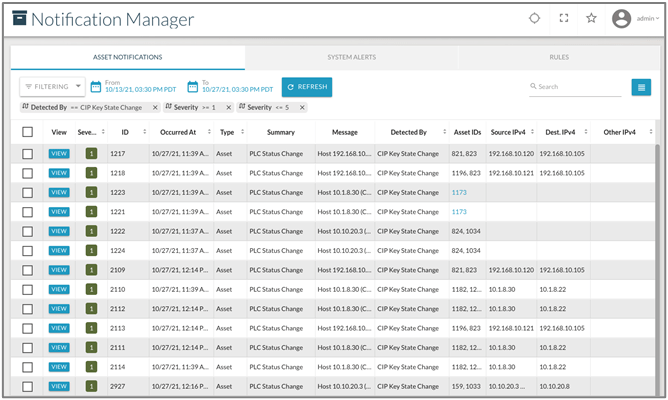Viewport: 668px width, 400px height.
Task: Check the row with ID 1221
Action: pos(27,212)
